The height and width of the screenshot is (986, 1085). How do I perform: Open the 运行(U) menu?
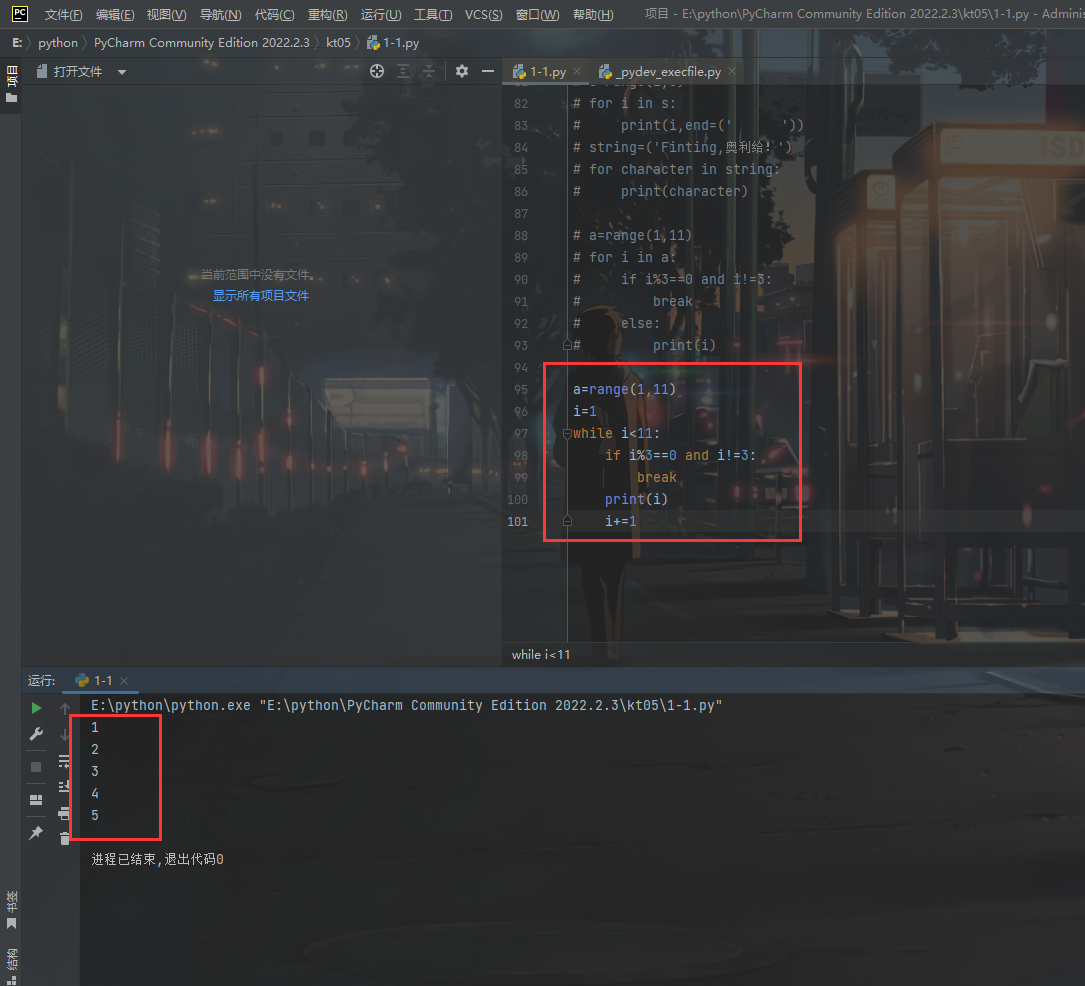point(381,15)
